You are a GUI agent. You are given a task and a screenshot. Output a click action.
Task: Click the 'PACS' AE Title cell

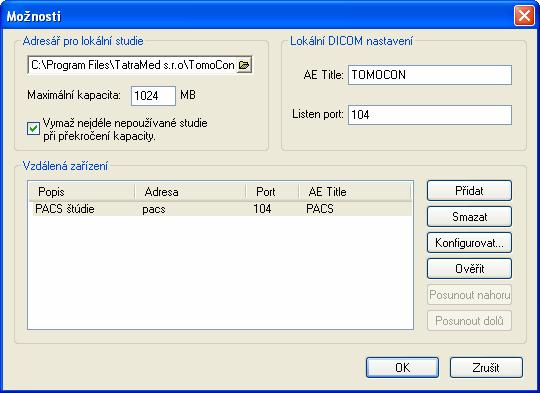(x=320, y=209)
